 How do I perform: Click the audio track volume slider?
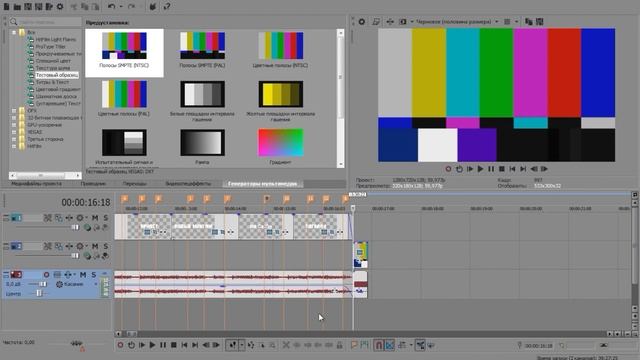(42, 284)
